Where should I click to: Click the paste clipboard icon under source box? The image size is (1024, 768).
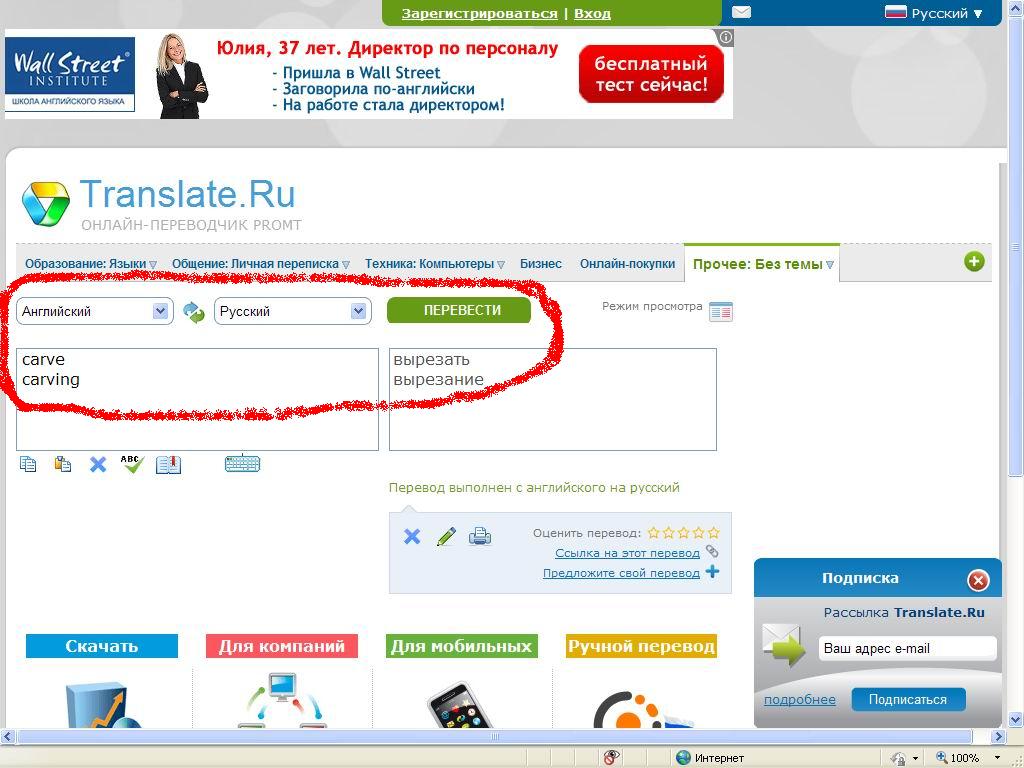[x=63, y=464]
